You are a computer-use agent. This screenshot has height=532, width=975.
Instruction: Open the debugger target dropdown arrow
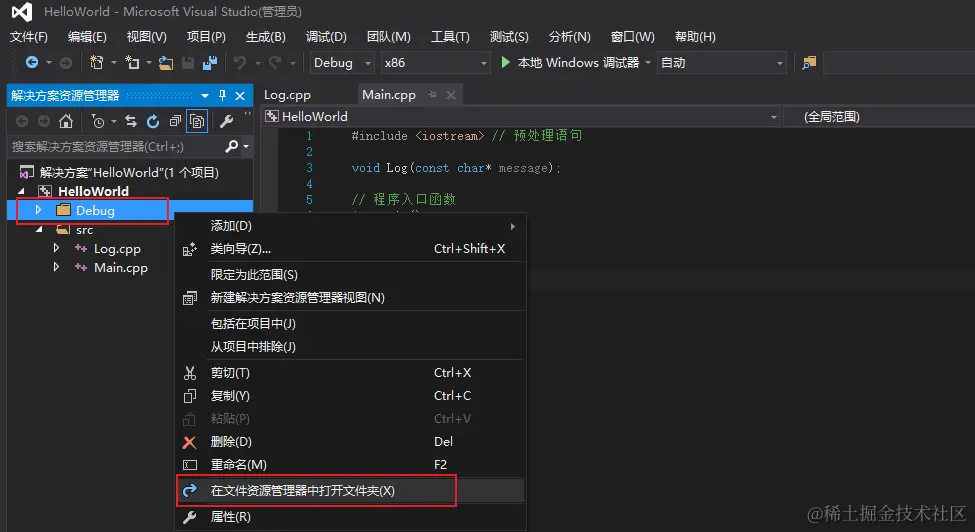pos(647,63)
